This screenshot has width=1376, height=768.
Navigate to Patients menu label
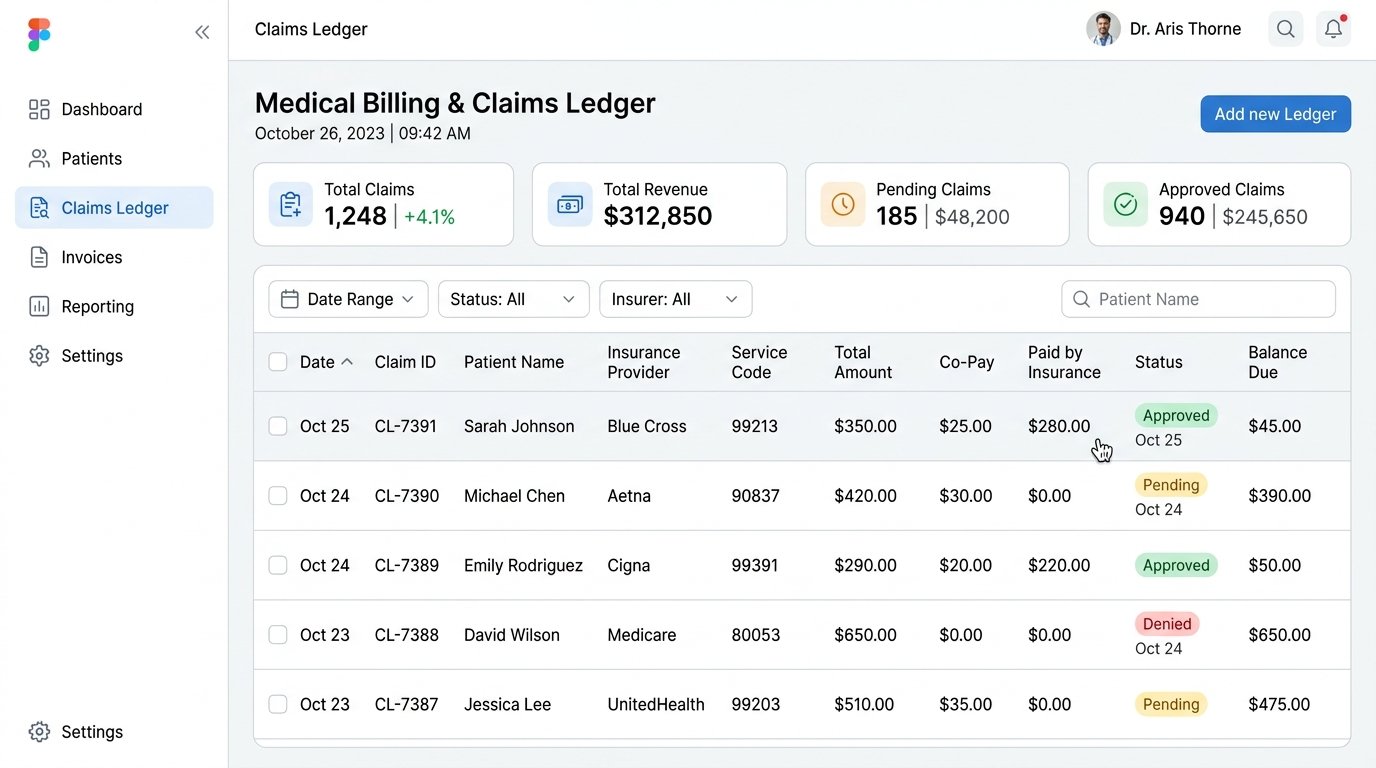coord(92,158)
